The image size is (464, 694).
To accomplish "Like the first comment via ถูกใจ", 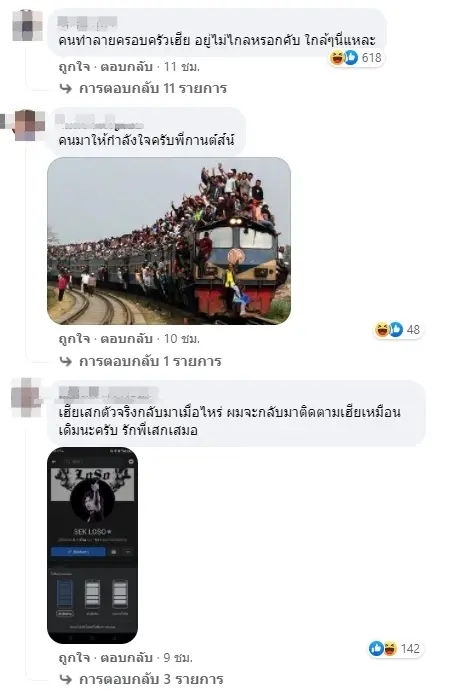I will coord(74,67).
